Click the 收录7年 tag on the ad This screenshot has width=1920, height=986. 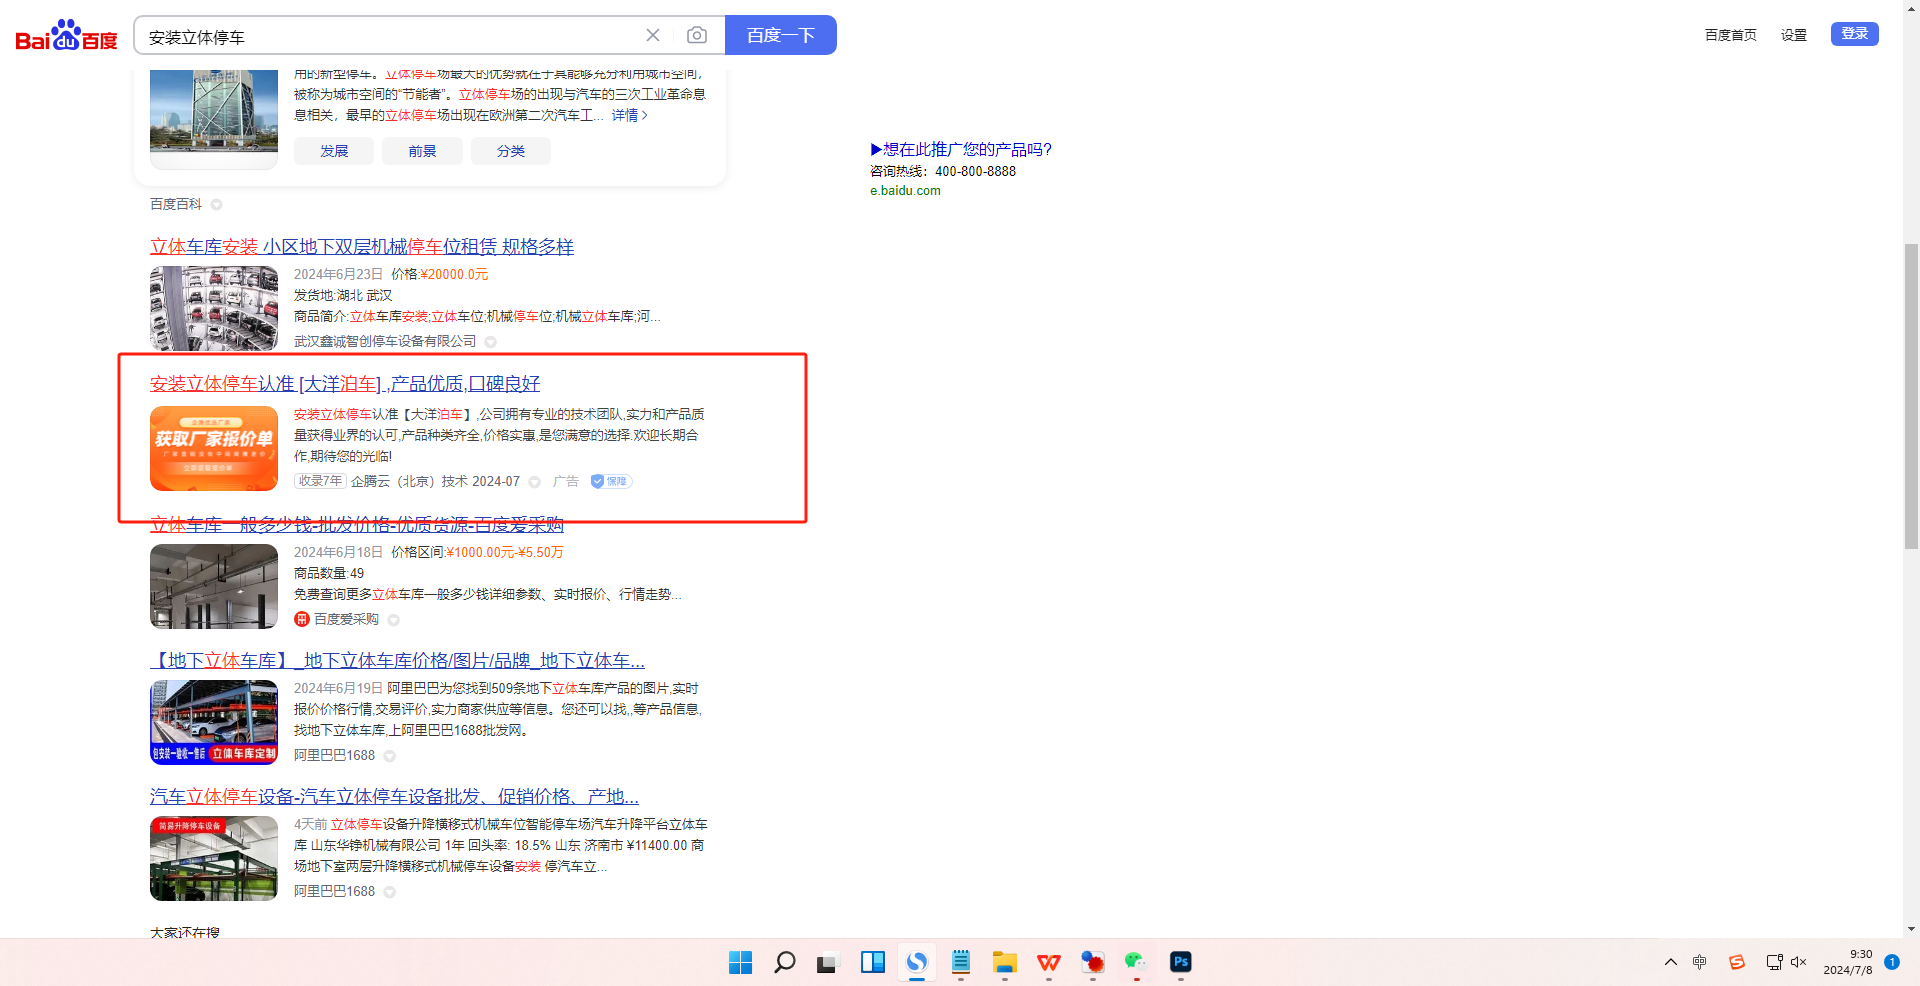320,481
